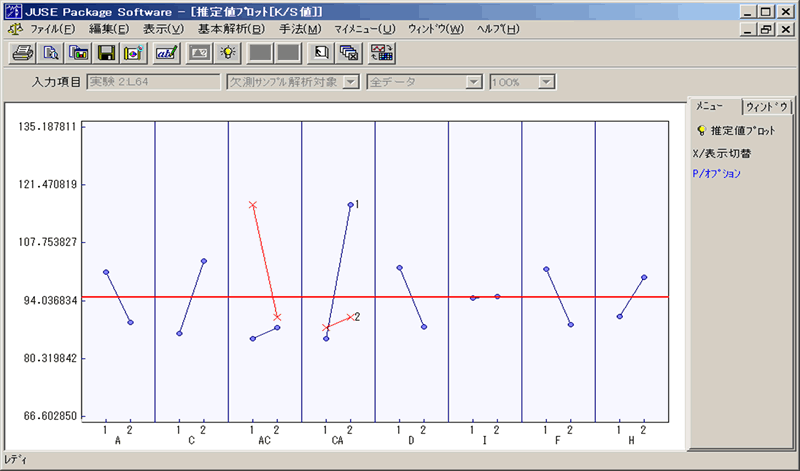Click the 入力項目 label

tap(56, 82)
